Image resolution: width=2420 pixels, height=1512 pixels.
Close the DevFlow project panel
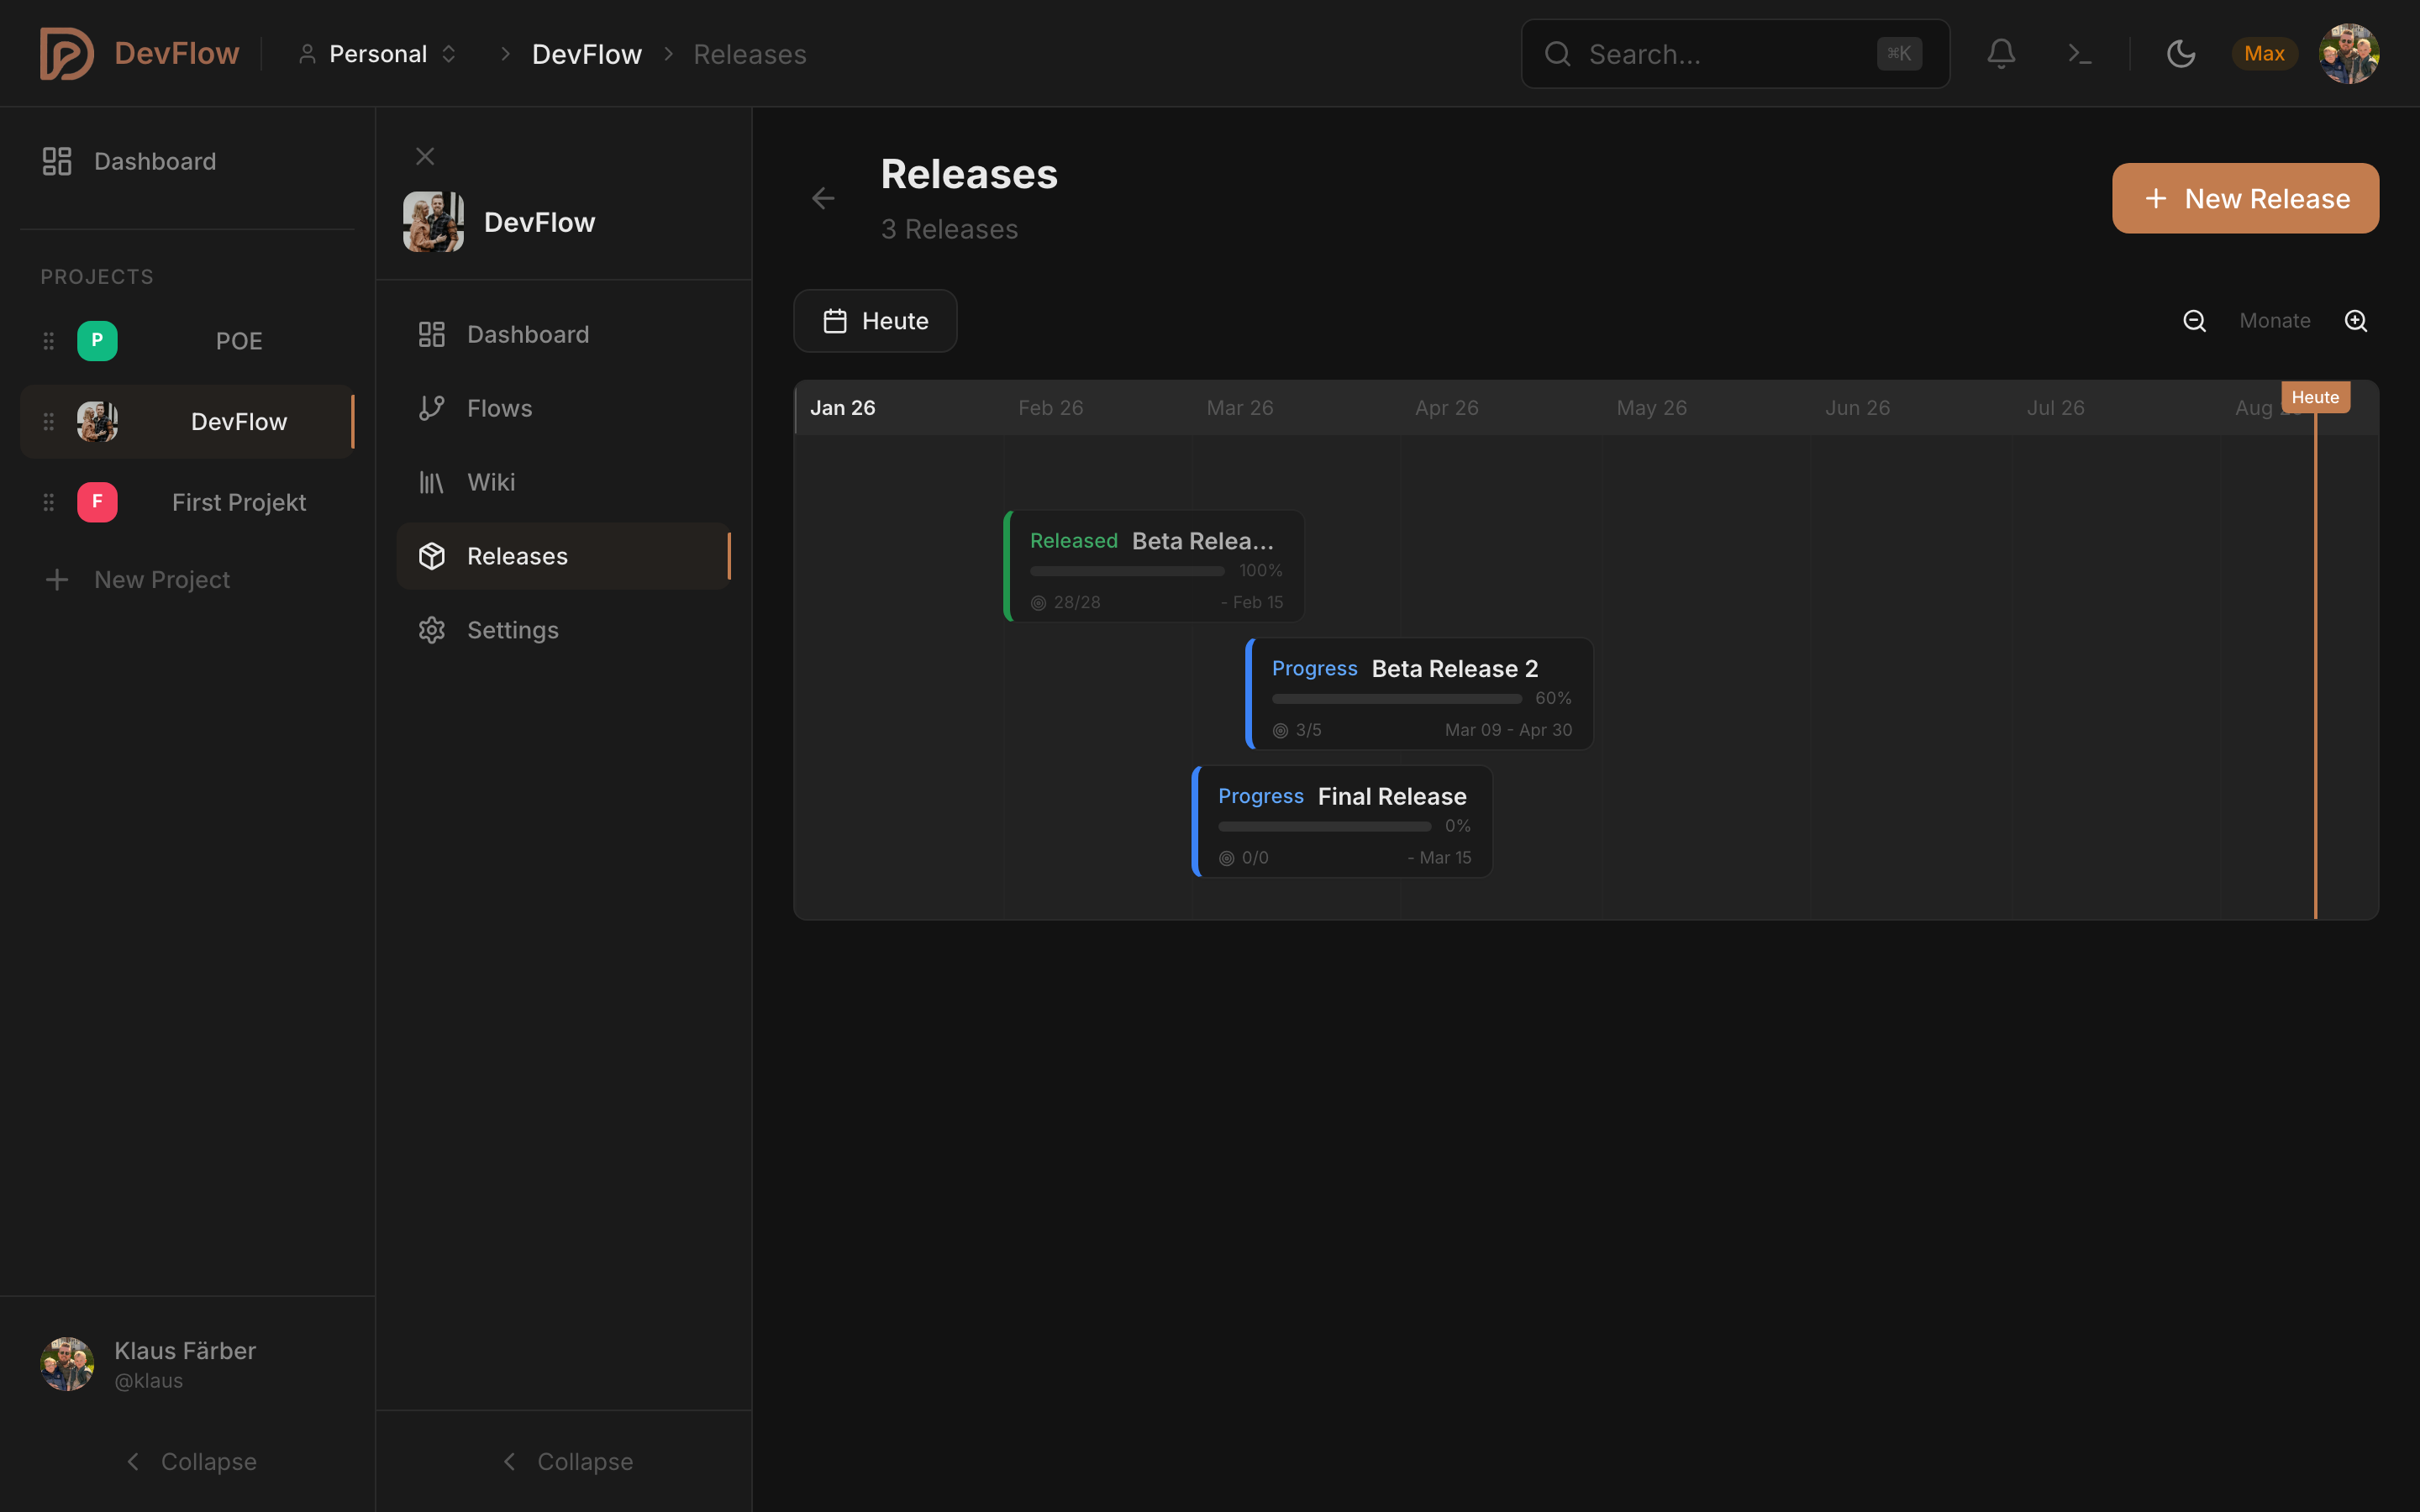coord(425,156)
